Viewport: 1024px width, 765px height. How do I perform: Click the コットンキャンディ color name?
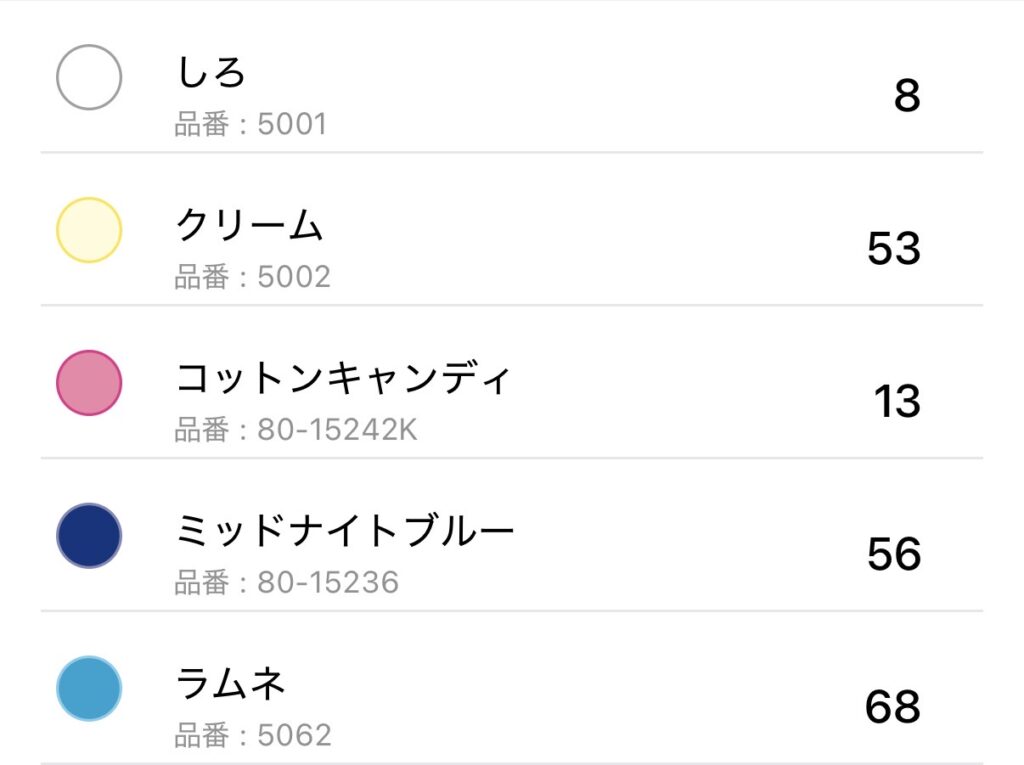[x=343, y=379]
